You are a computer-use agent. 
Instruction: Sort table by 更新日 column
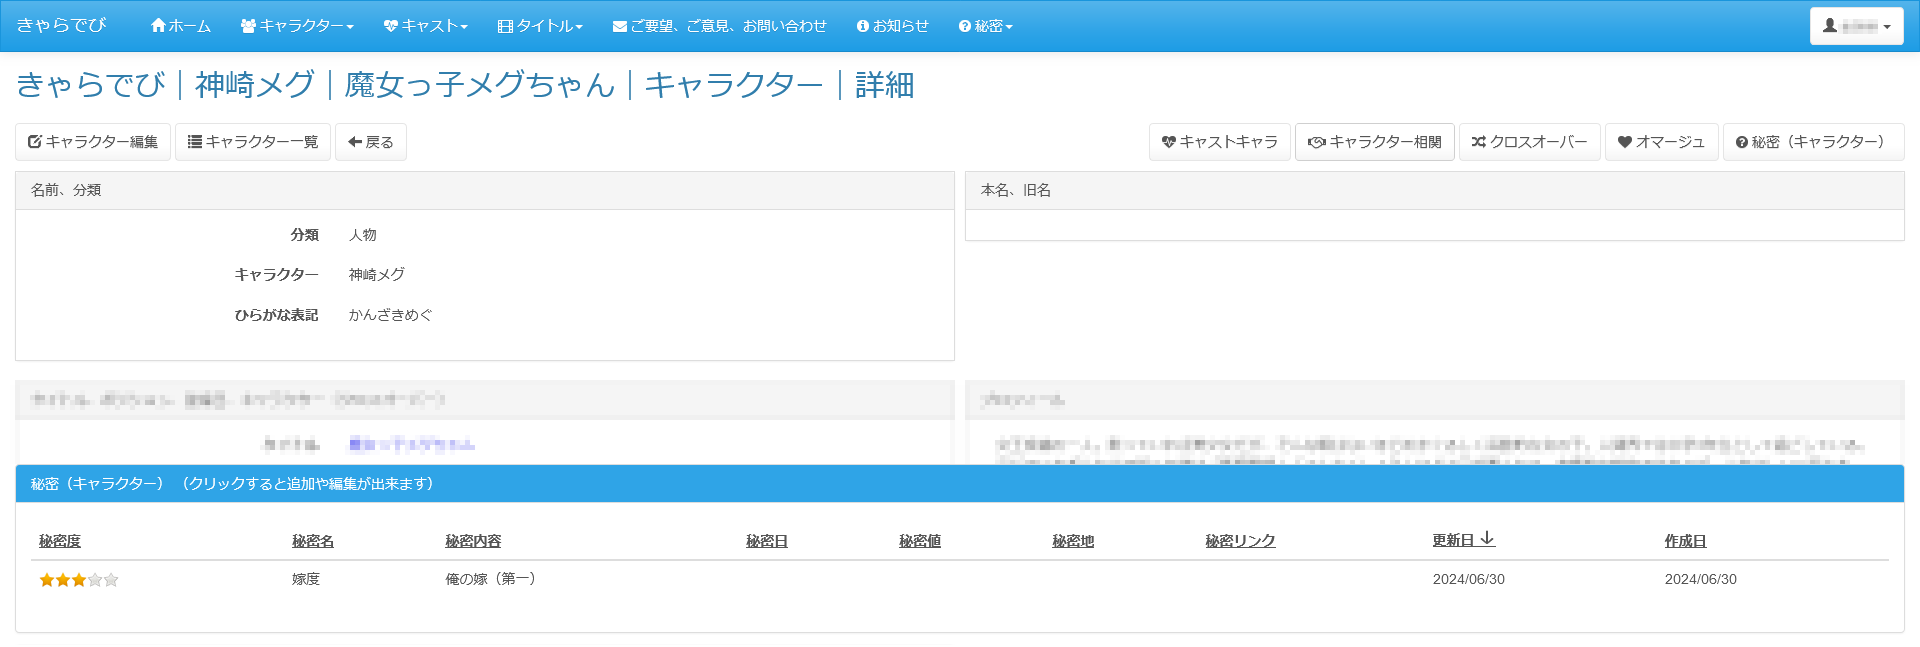(1453, 540)
